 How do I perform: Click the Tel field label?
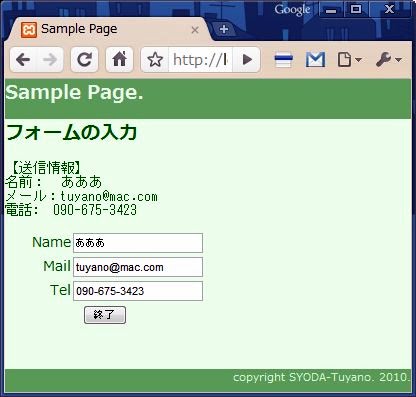point(60,290)
